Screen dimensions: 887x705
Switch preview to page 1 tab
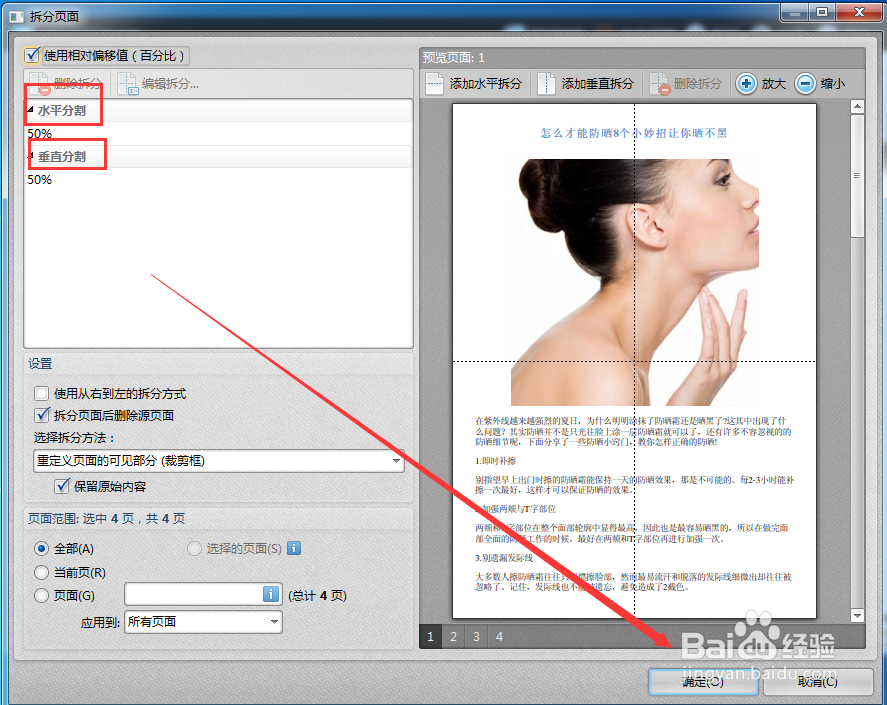click(430, 637)
